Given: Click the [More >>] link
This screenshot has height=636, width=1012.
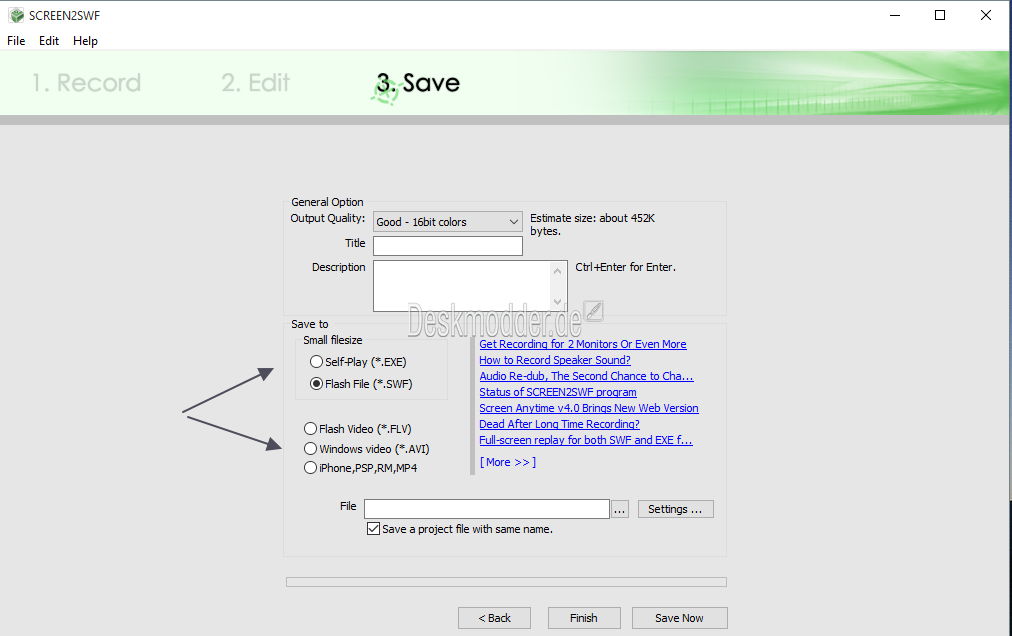Looking at the screenshot, I should coord(508,462).
